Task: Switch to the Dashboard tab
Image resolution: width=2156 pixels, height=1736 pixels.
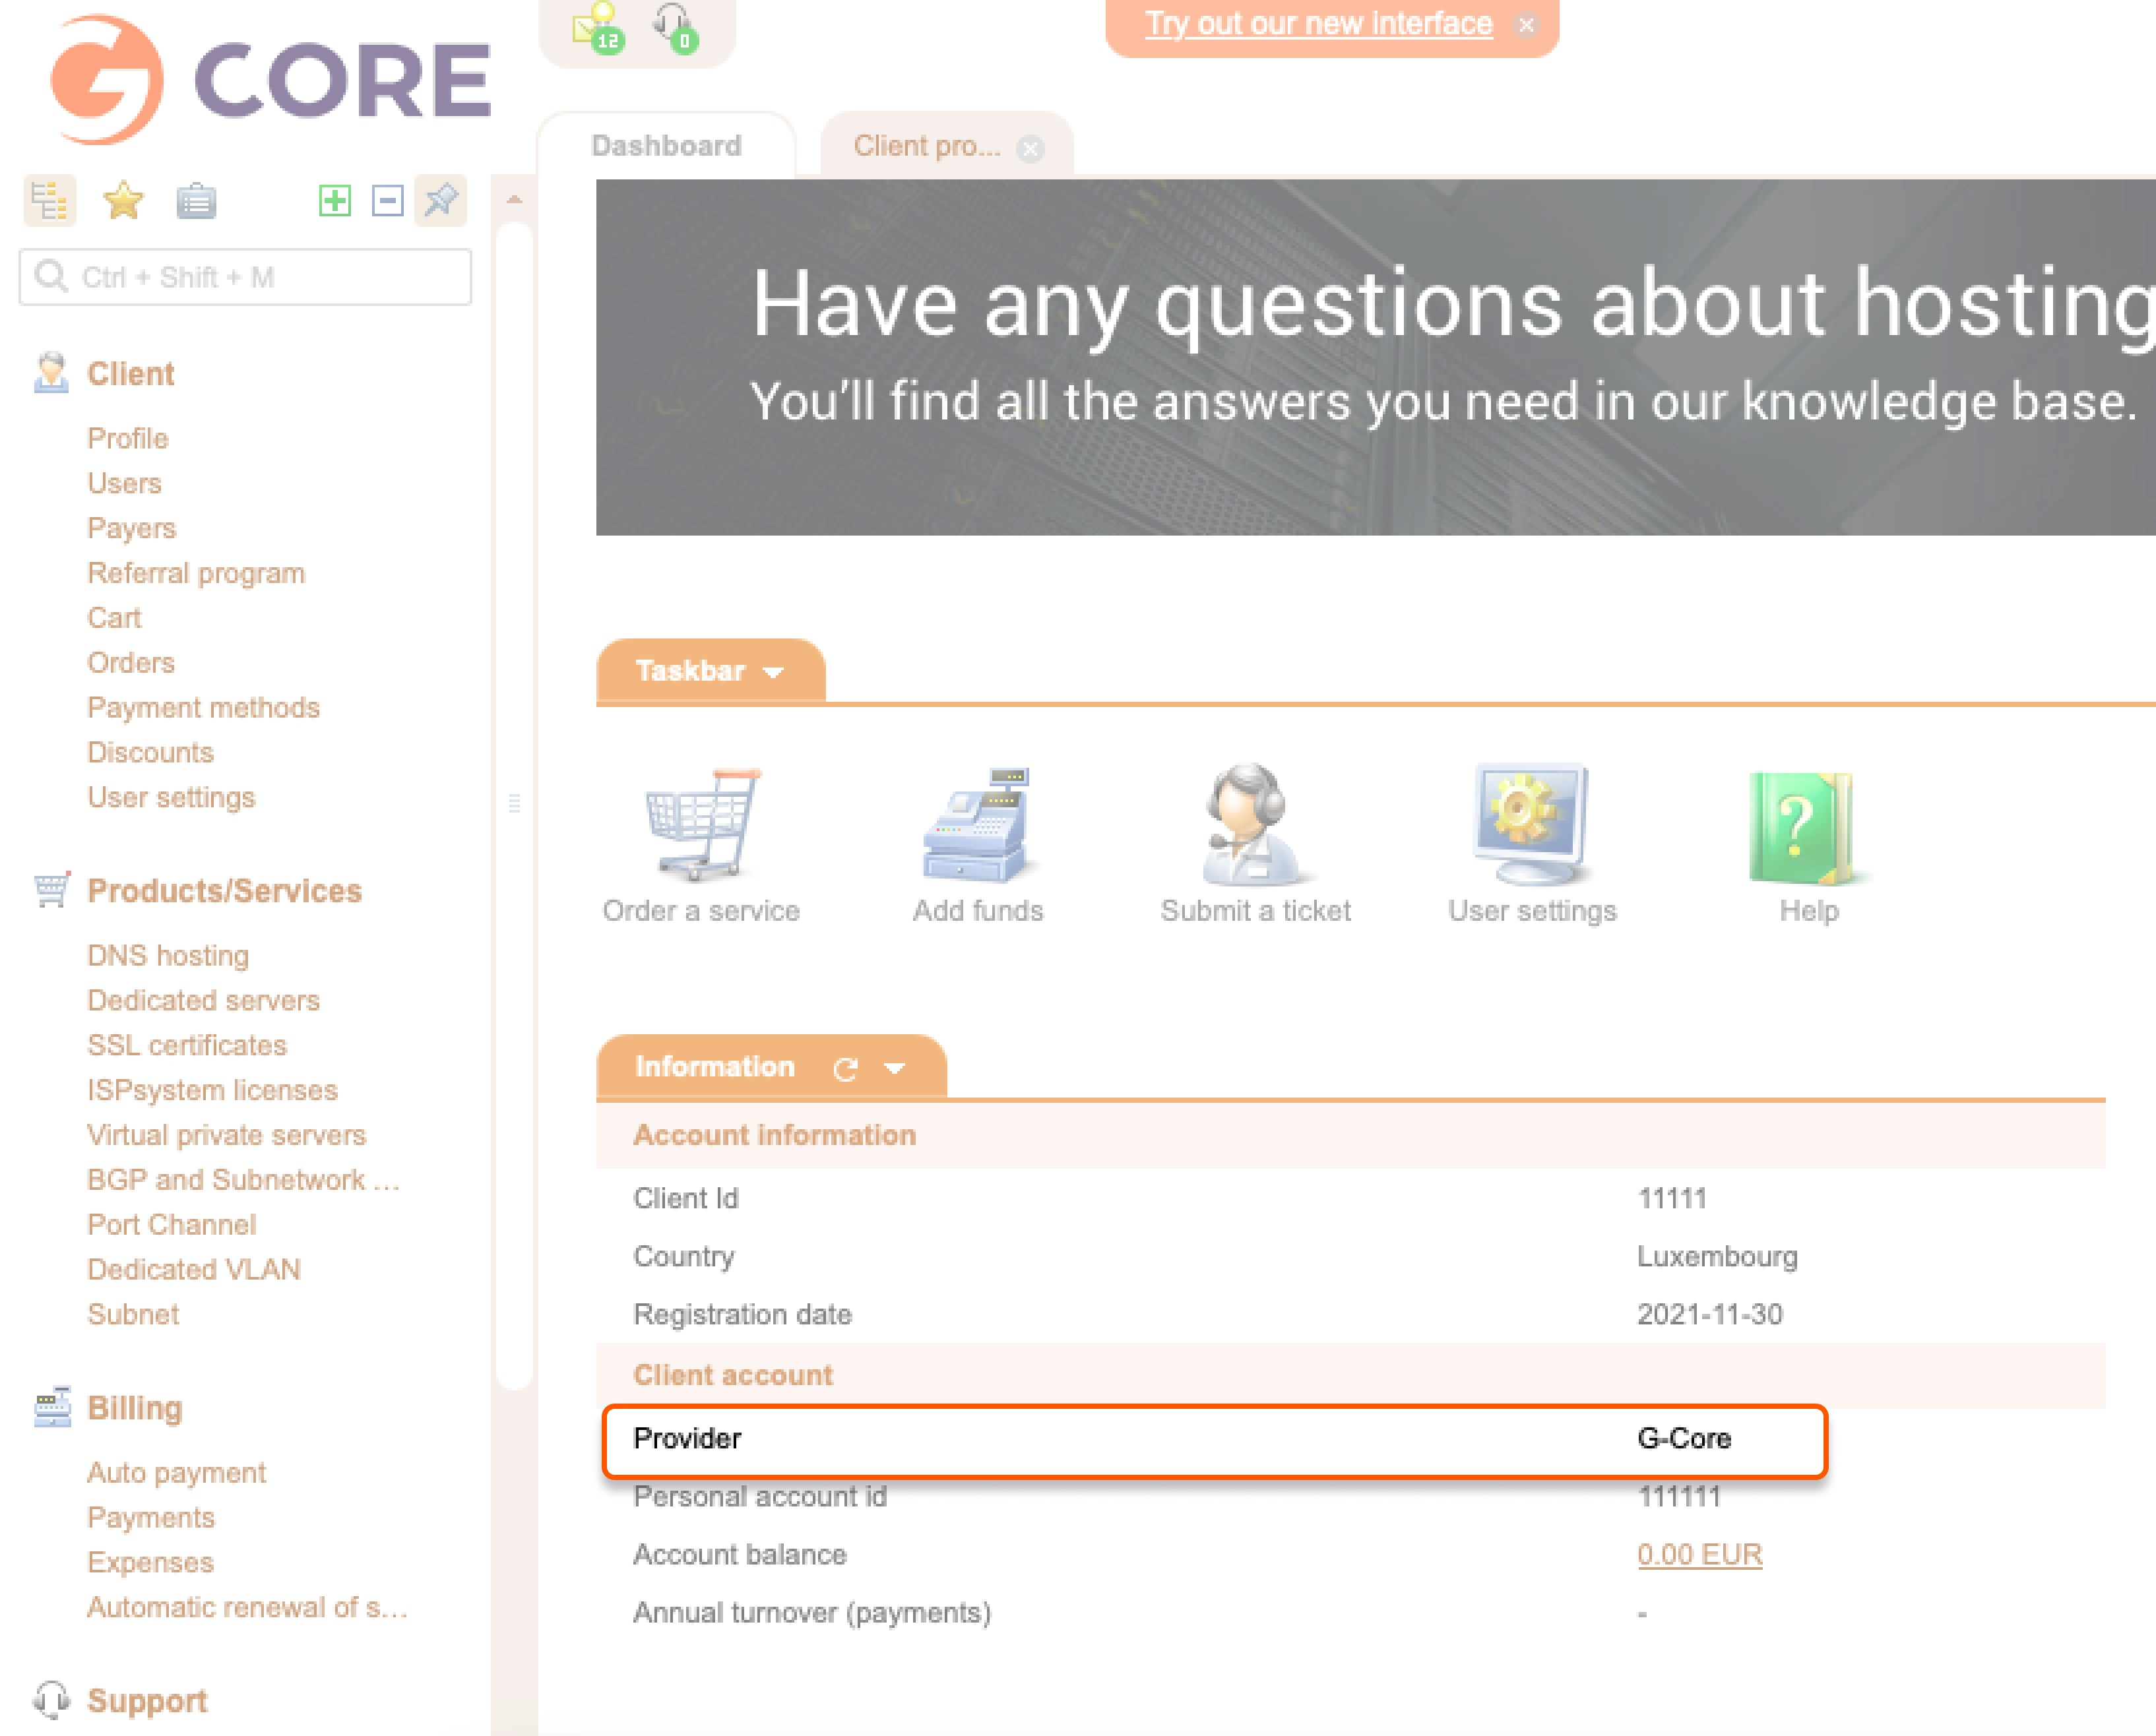Action: [x=666, y=146]
